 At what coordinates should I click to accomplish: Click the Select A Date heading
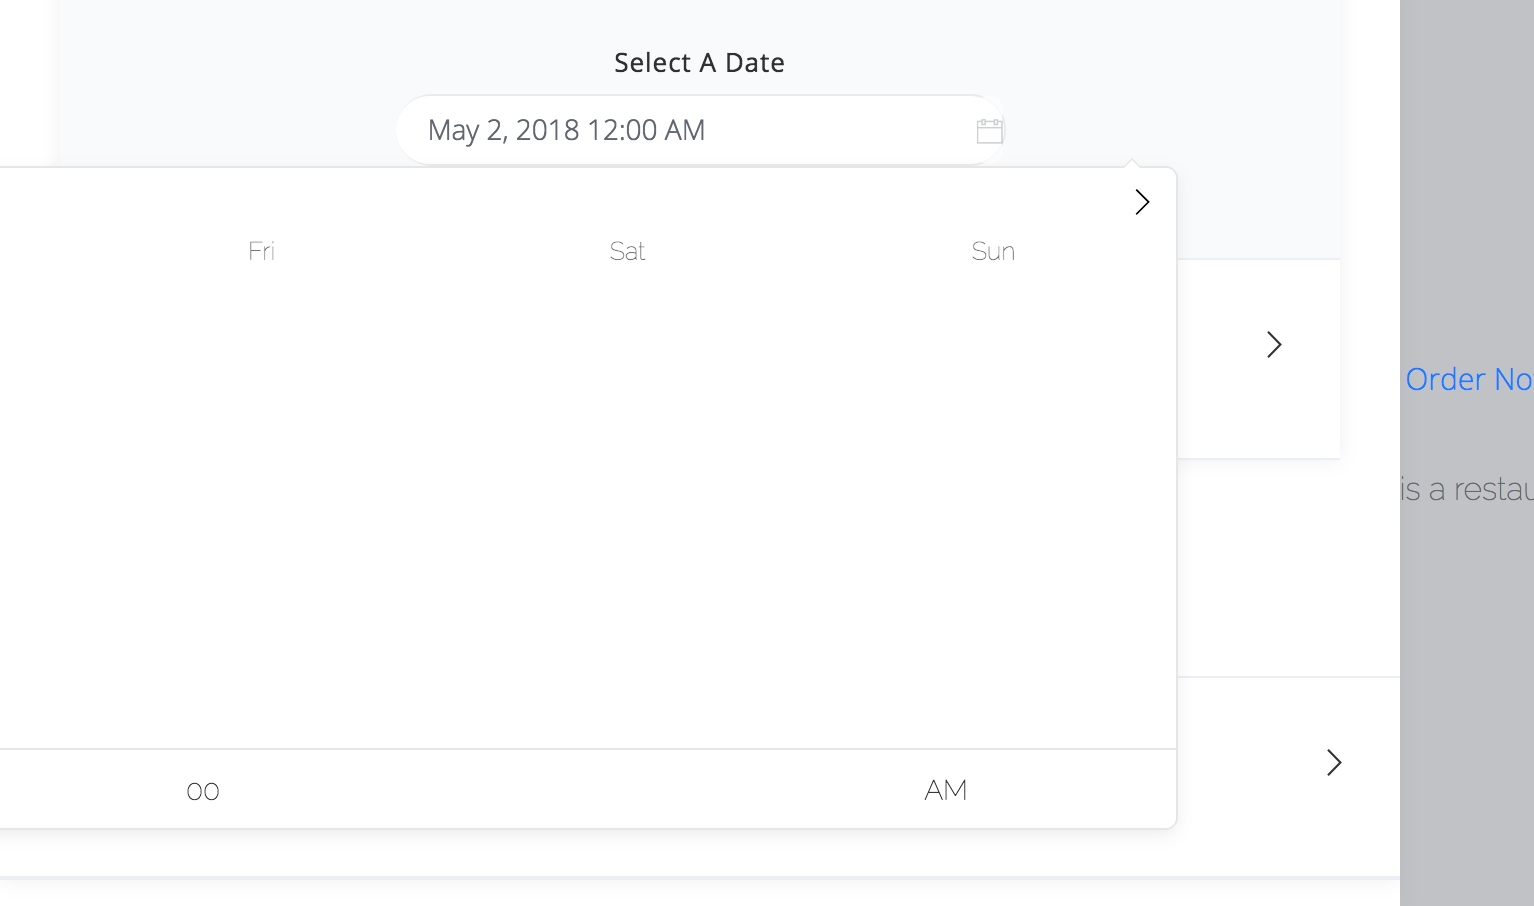pyautogui.click(x=699, y=62)
